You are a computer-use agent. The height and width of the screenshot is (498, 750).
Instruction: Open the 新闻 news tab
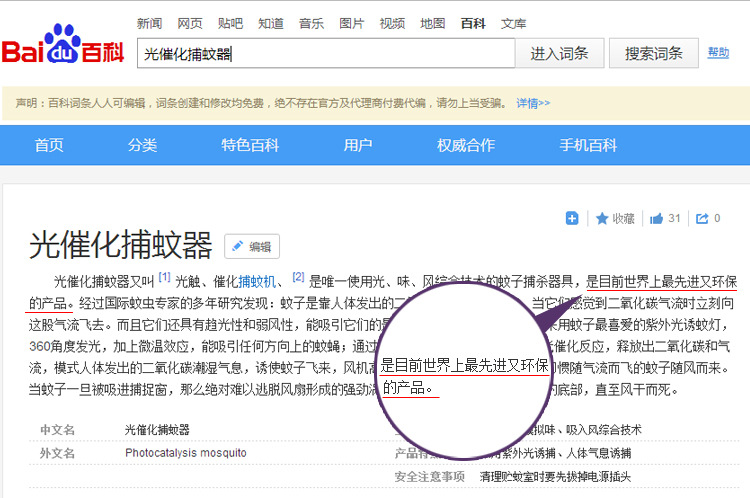click(x=149, y=23)
